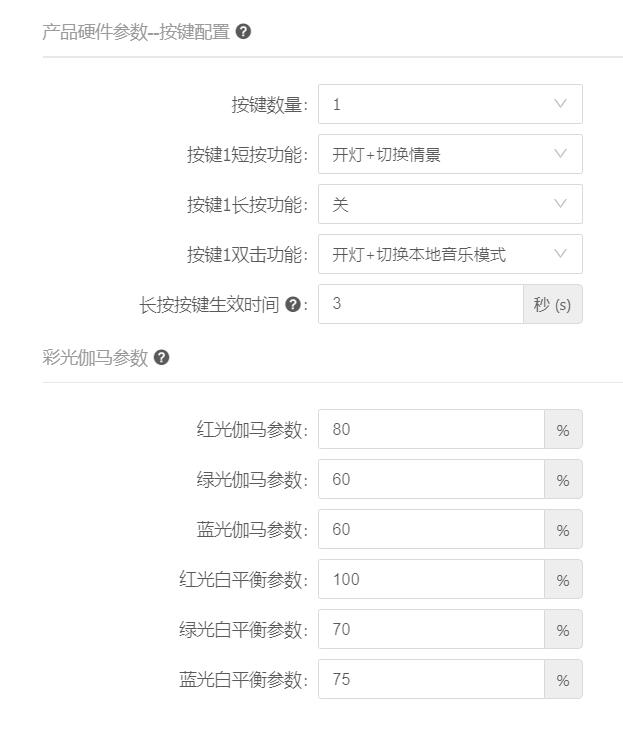
Task: Click help icon next to 长按按键生效时间
Action: click(x=292, y=304)
